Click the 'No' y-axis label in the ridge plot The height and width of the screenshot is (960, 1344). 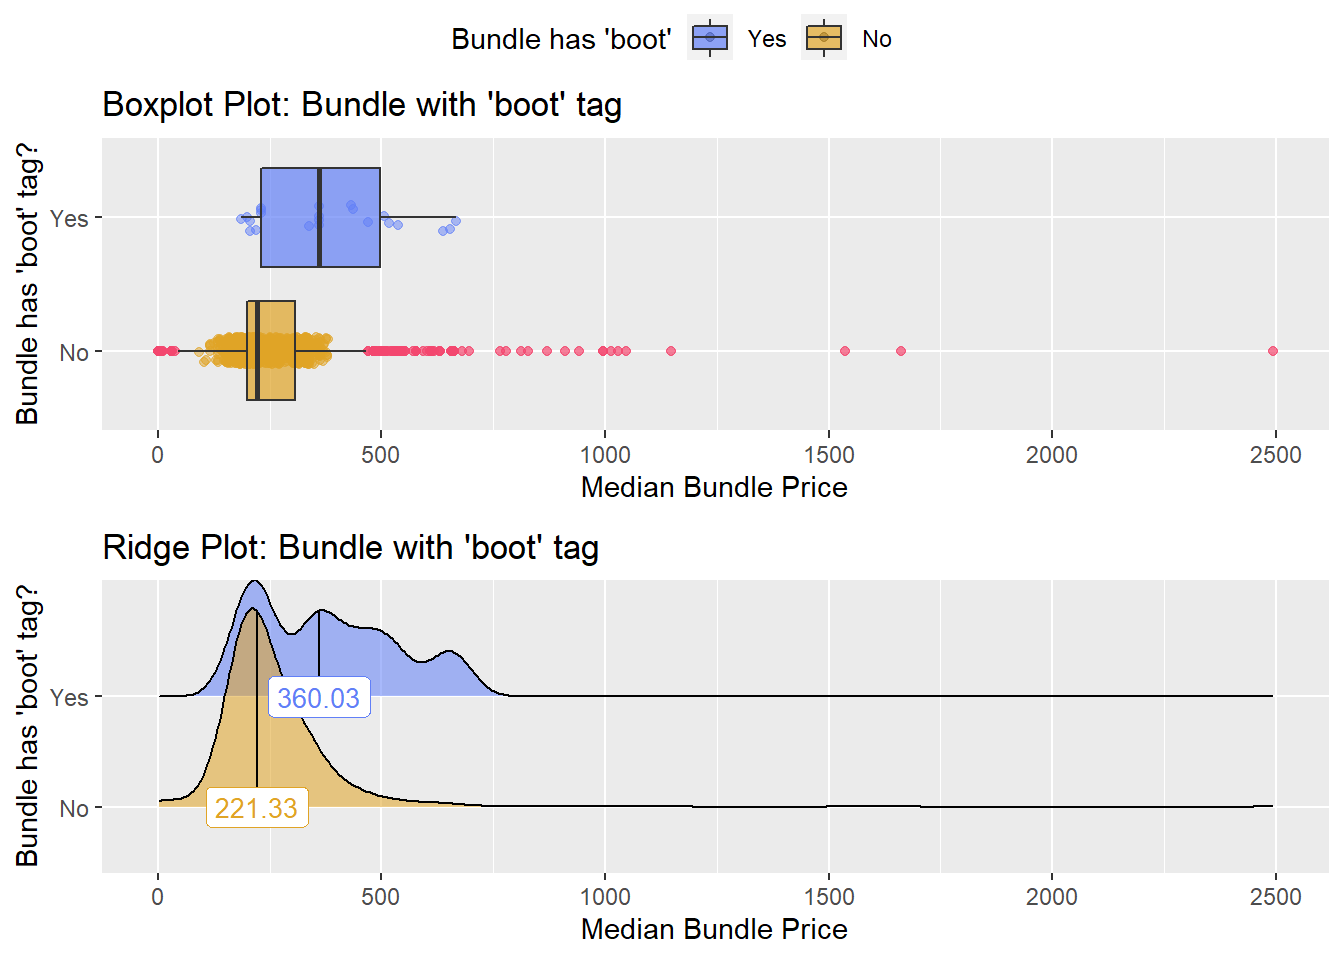(74, 808)
